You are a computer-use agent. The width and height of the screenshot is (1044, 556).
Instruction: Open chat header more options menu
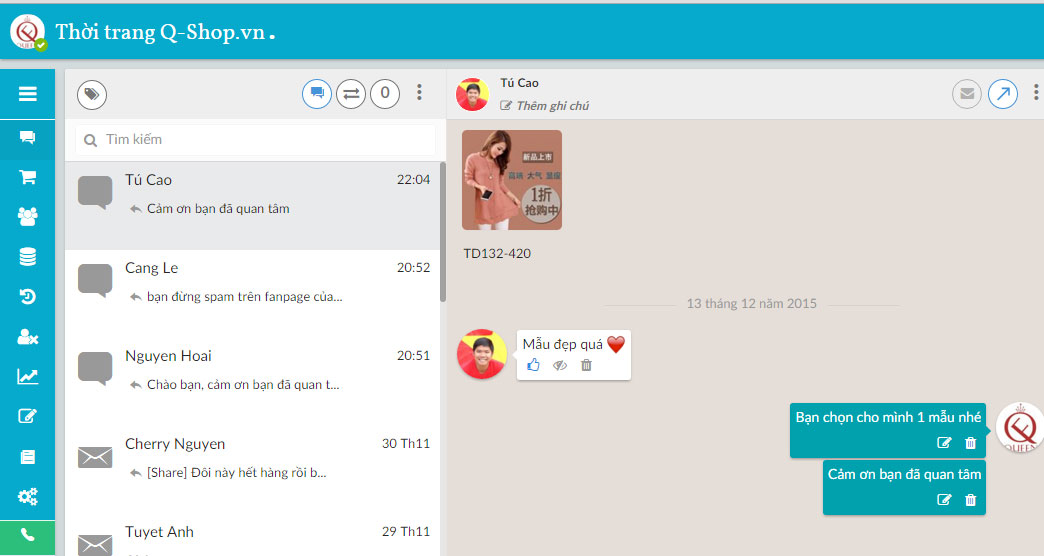click(x=1036, y=93)
